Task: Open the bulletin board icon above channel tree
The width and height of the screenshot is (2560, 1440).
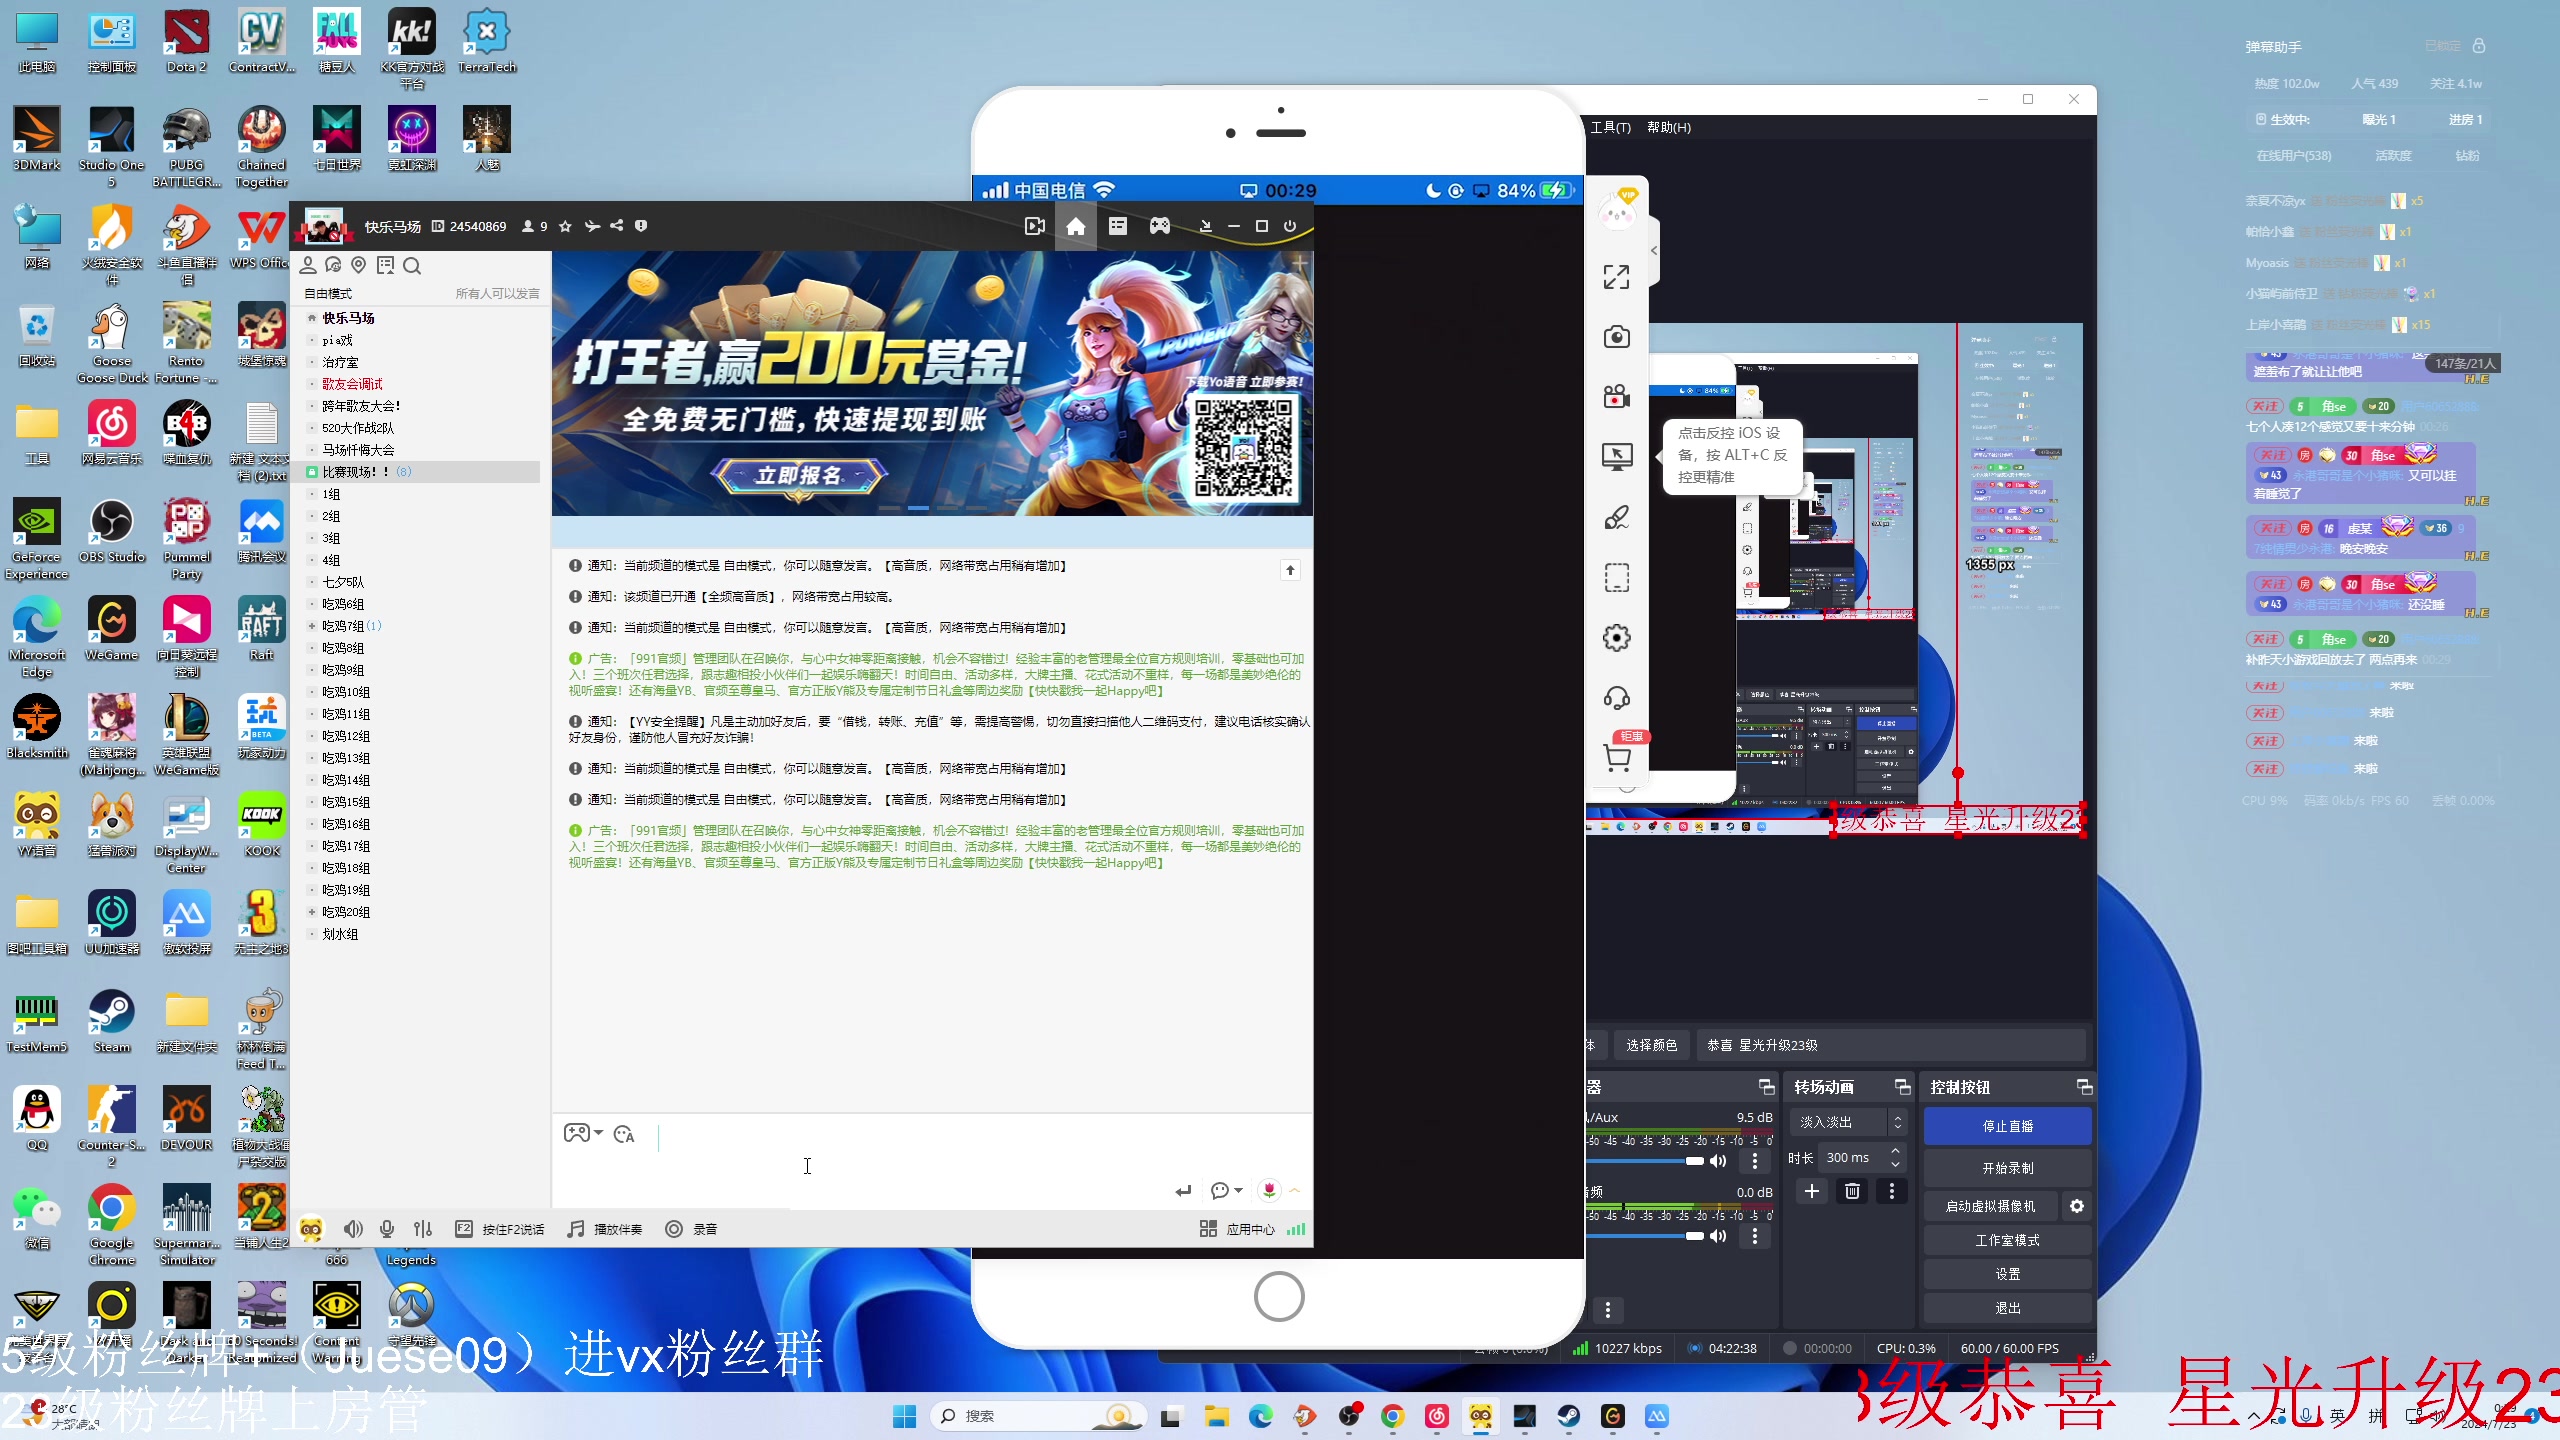Action: click(x=385, y=265)
